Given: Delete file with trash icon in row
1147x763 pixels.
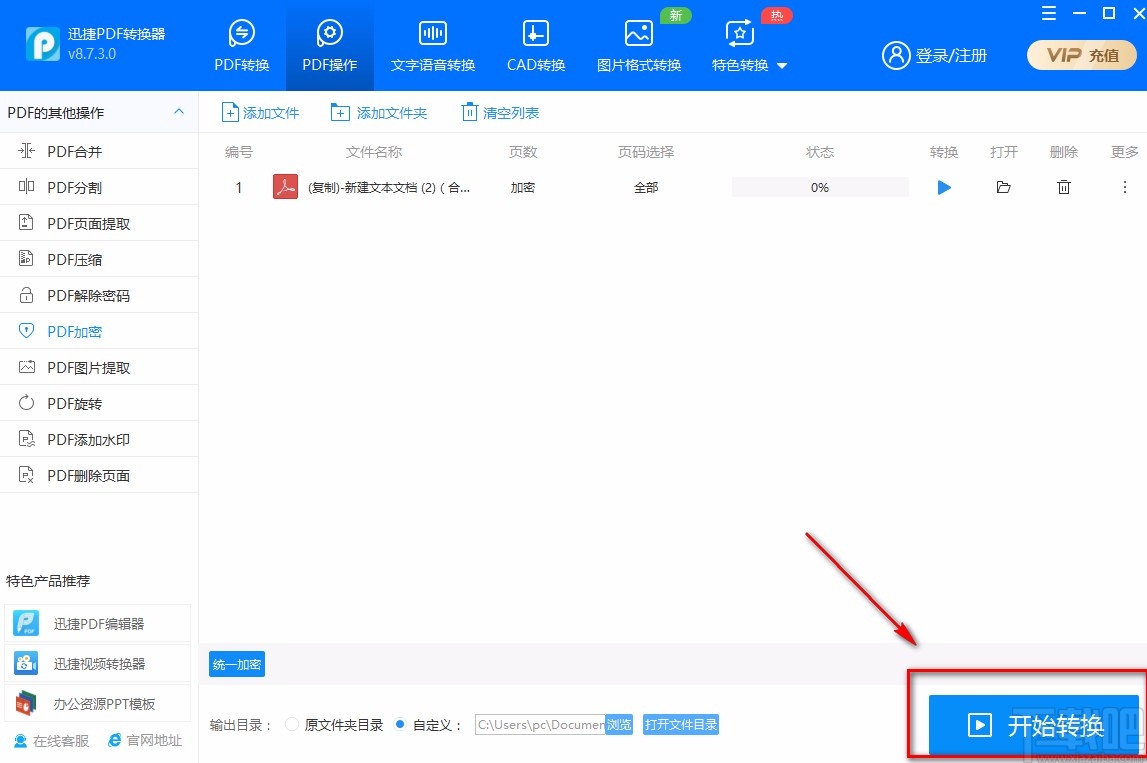Looking at the screenshot, I should point(1064,187).
